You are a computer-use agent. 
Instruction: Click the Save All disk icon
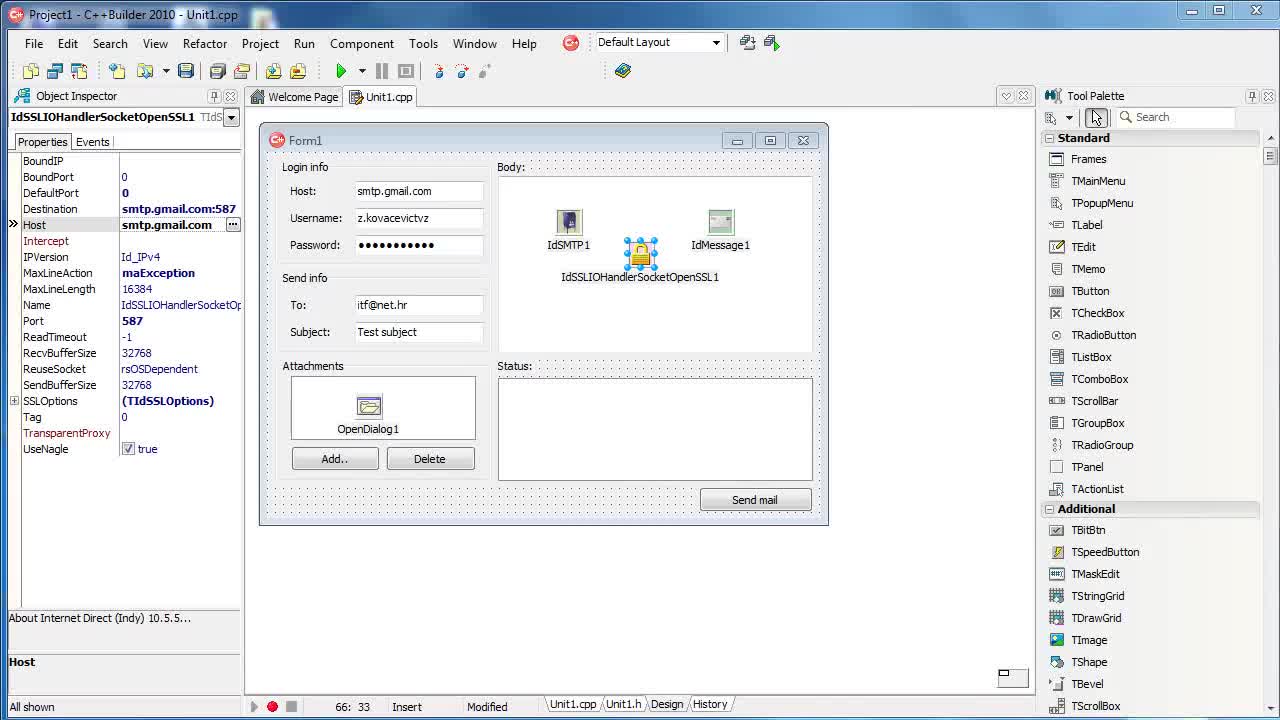click(x=217, y=71)
